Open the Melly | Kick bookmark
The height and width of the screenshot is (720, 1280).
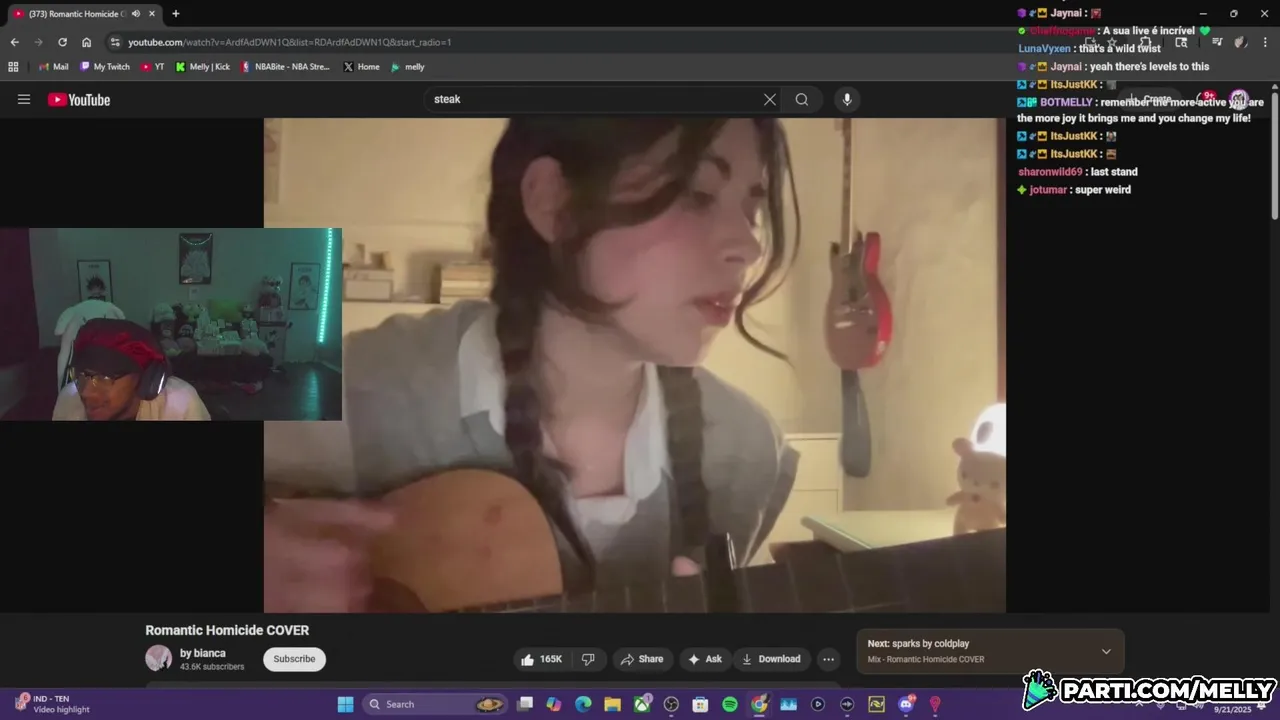pyautogui.click(x=203, y=67)
